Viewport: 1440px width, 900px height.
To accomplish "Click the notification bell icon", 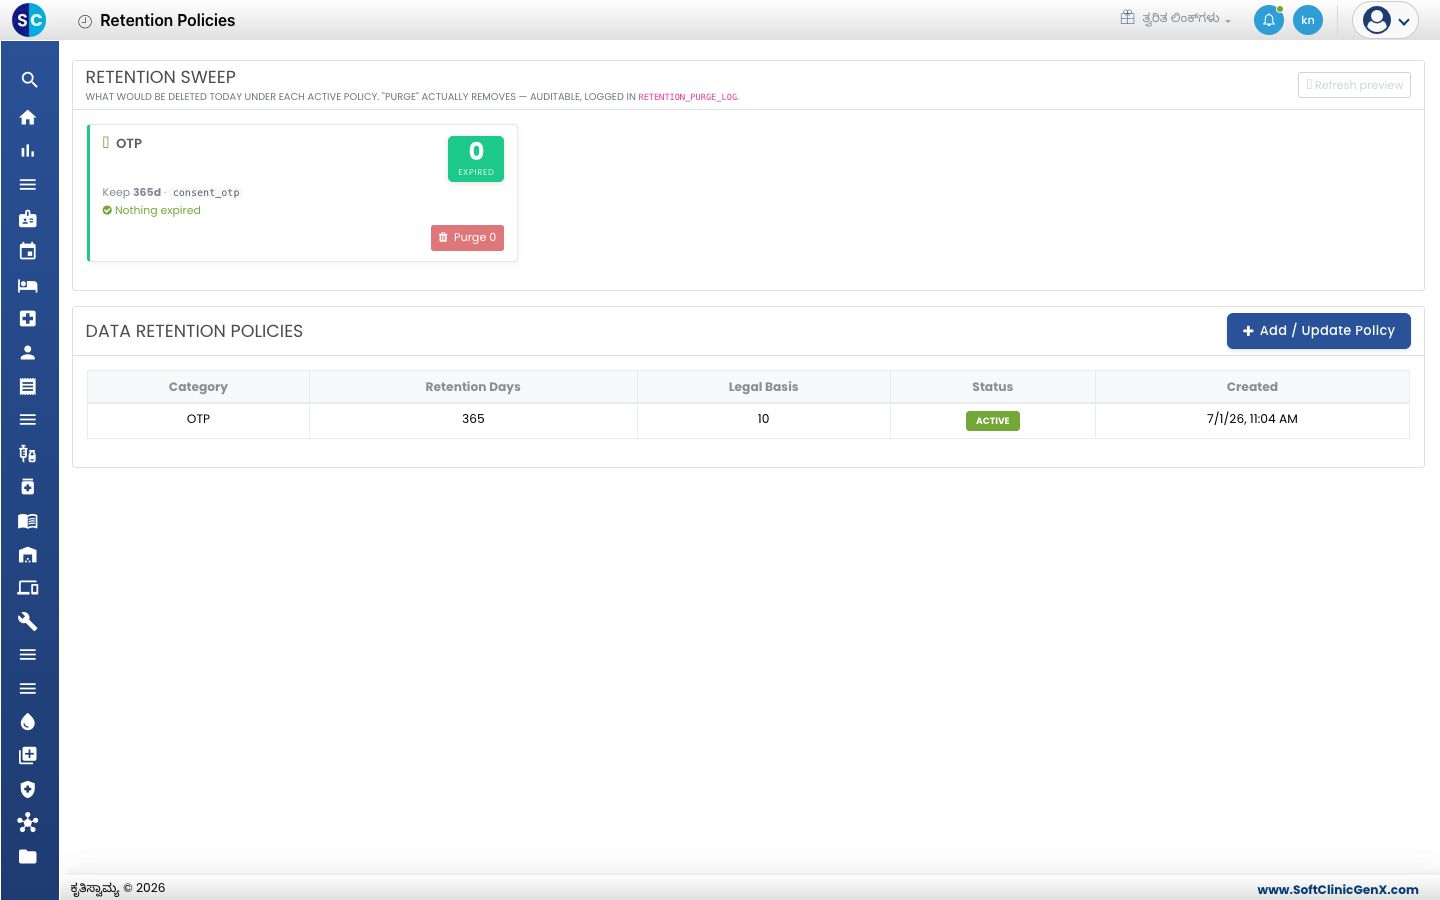I will [1269, 20].
